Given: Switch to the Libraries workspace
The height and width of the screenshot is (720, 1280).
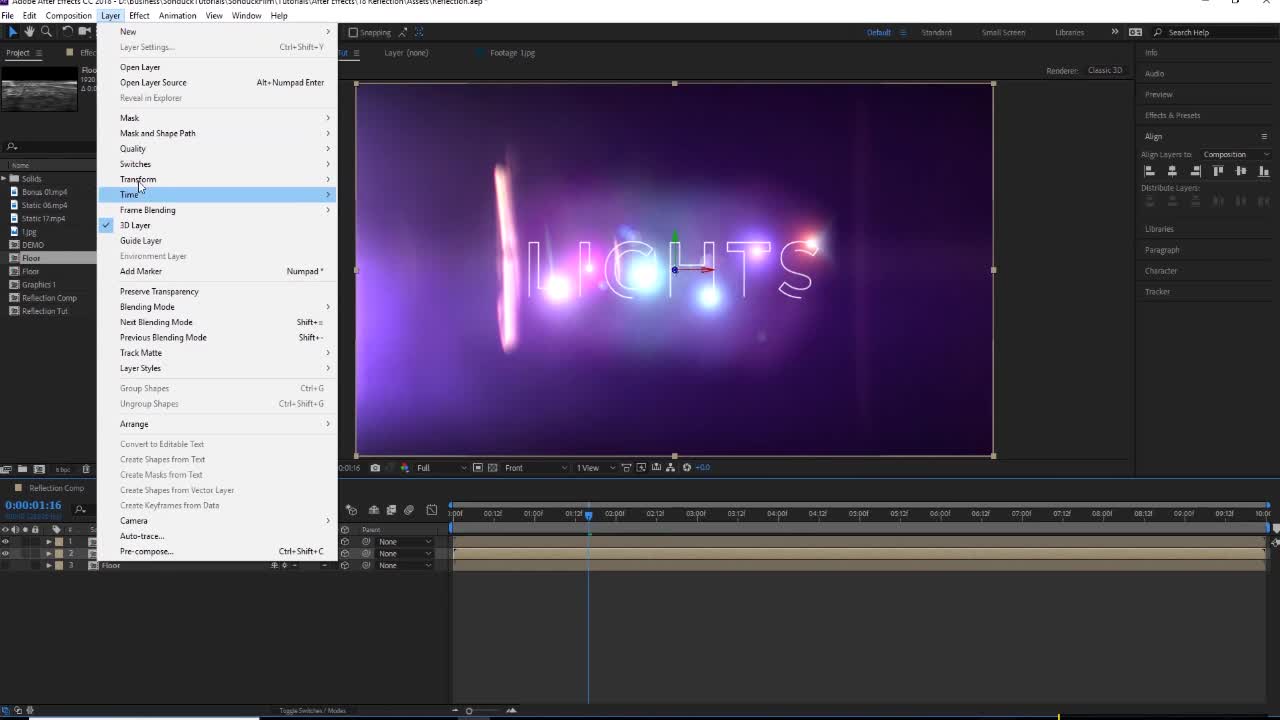Looking at the screenshot, I should point(1069,32).
